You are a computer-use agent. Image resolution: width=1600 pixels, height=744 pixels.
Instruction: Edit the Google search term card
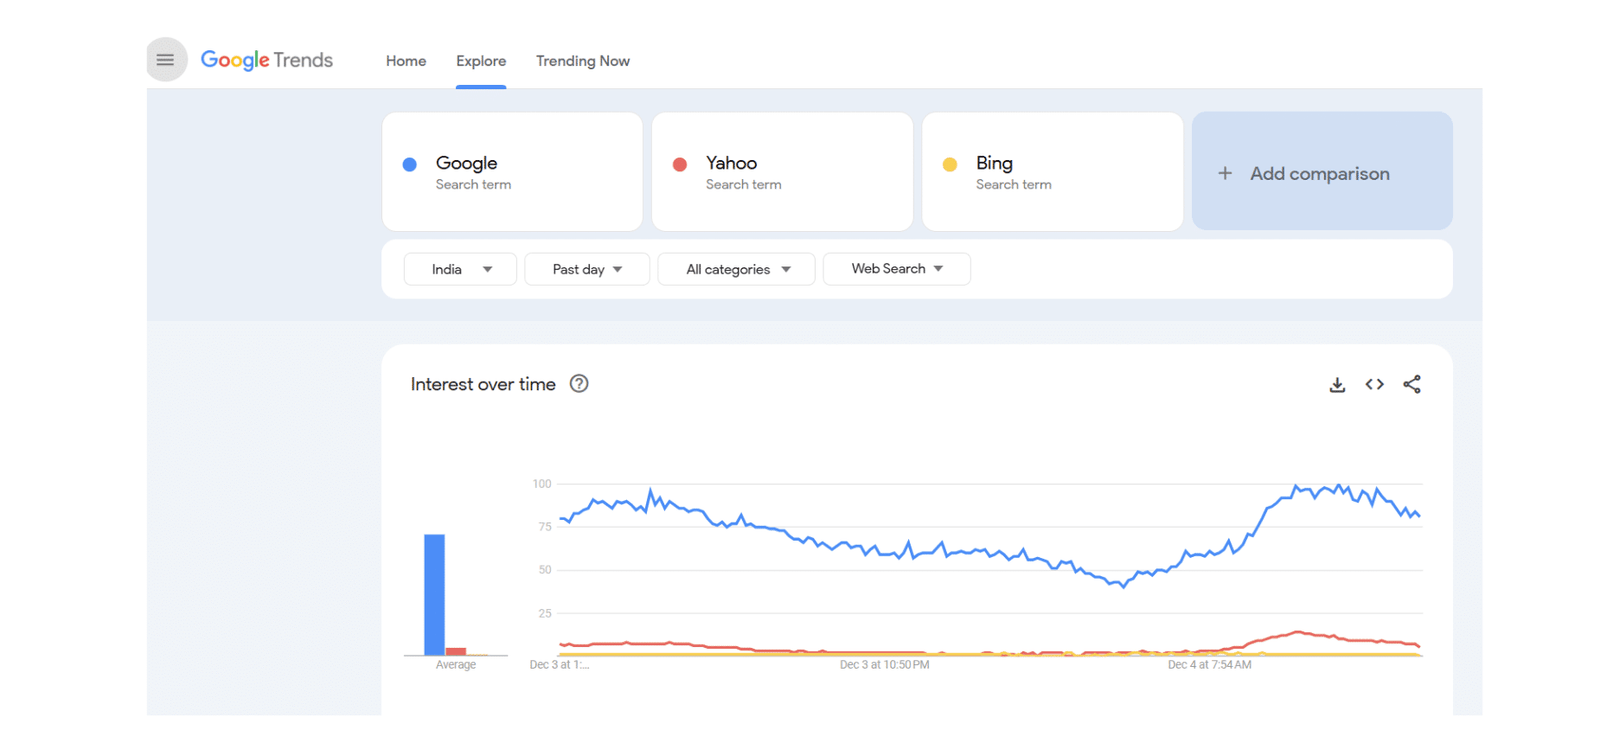(512, 172)
